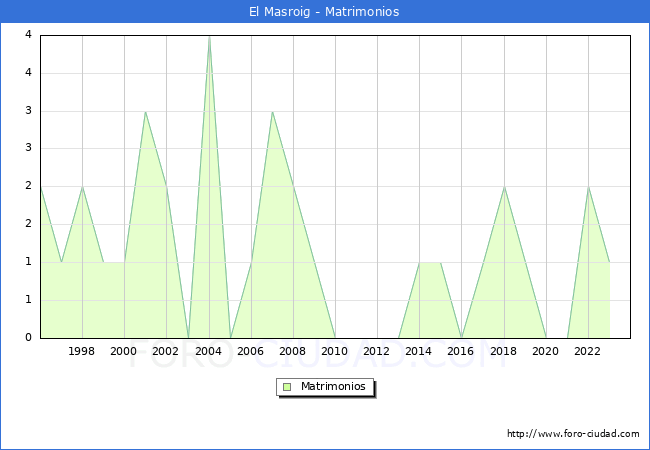Click the 1998 x-axis label
This screenshot has width=650, height=450.
(x=82, y=351)
